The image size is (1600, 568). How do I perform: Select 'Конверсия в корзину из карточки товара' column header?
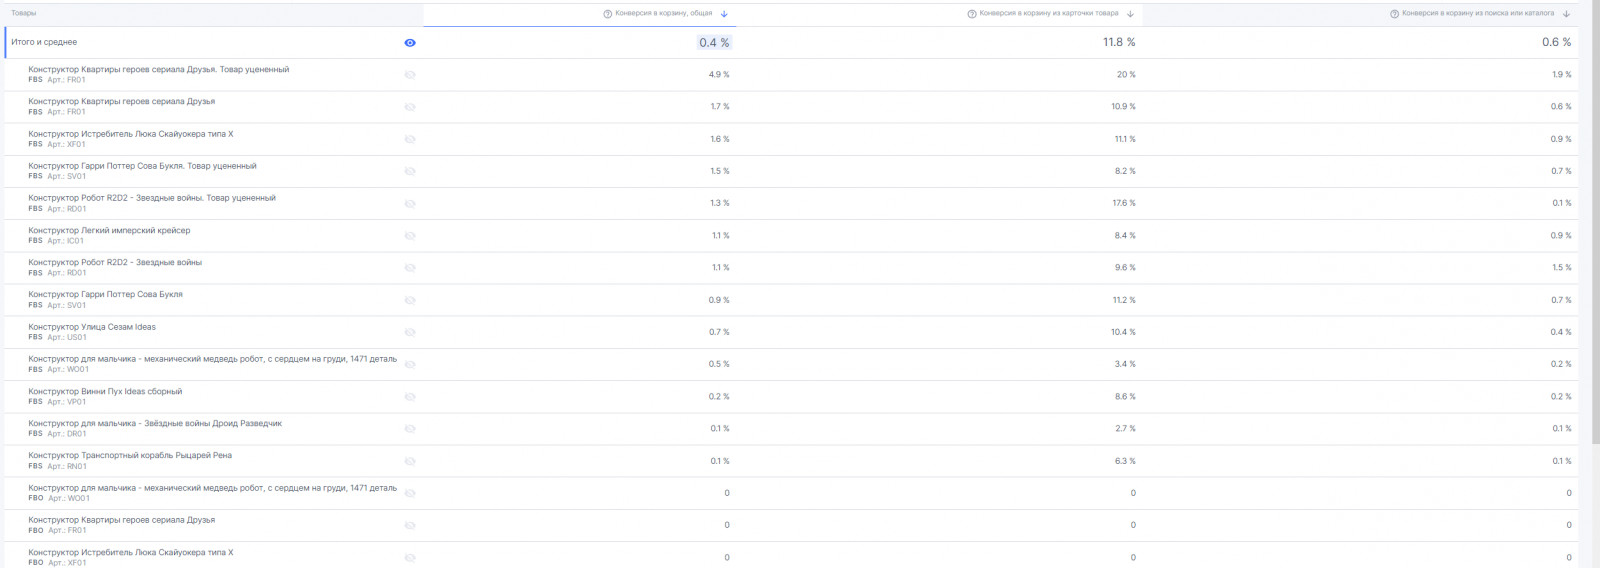tap(1049, 14)
